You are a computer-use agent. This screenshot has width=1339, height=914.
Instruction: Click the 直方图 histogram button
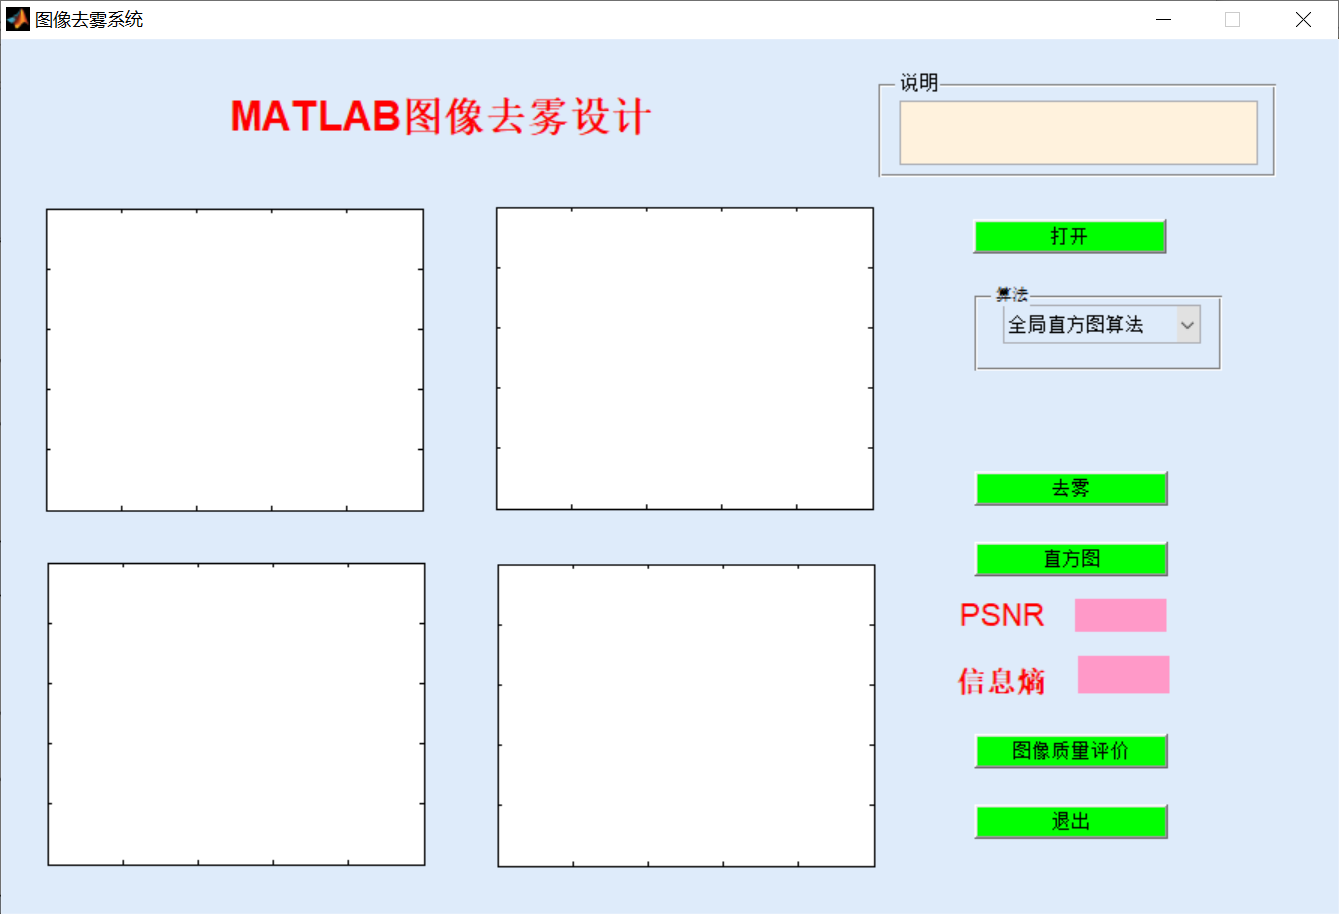(x=1071, y=559)
